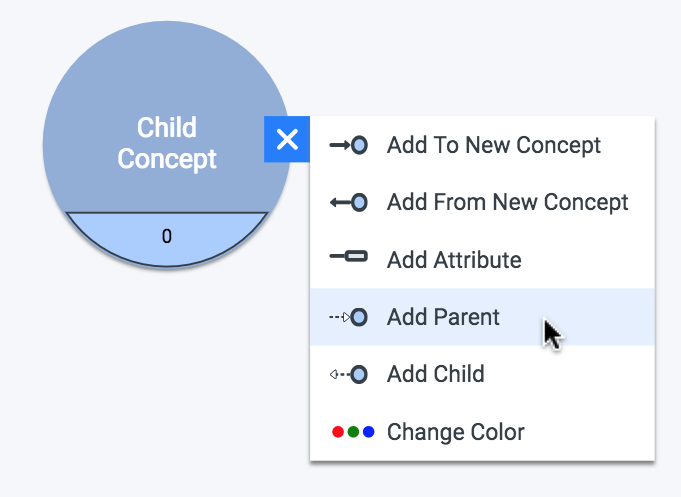Click the green color dot
Image resolution: width=681 pixels, height=497 pixels.
(x=353, y=432)
